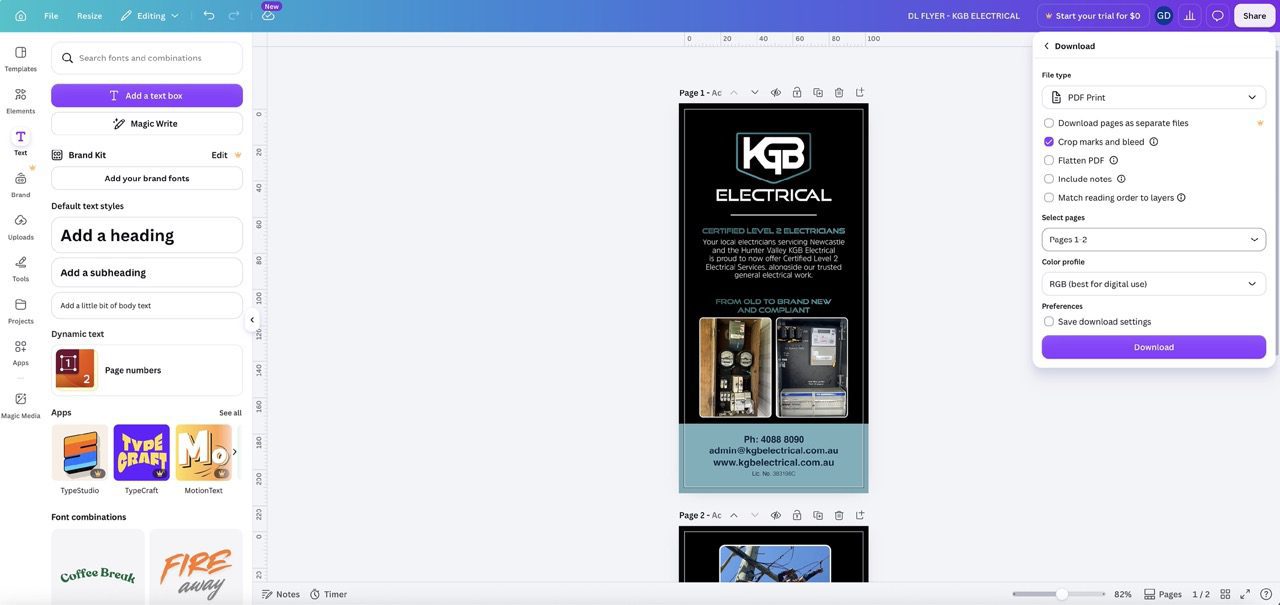Go back from the Download panel
Viewport: 1280px width, 605px height.
click(x=1046, y=46)
